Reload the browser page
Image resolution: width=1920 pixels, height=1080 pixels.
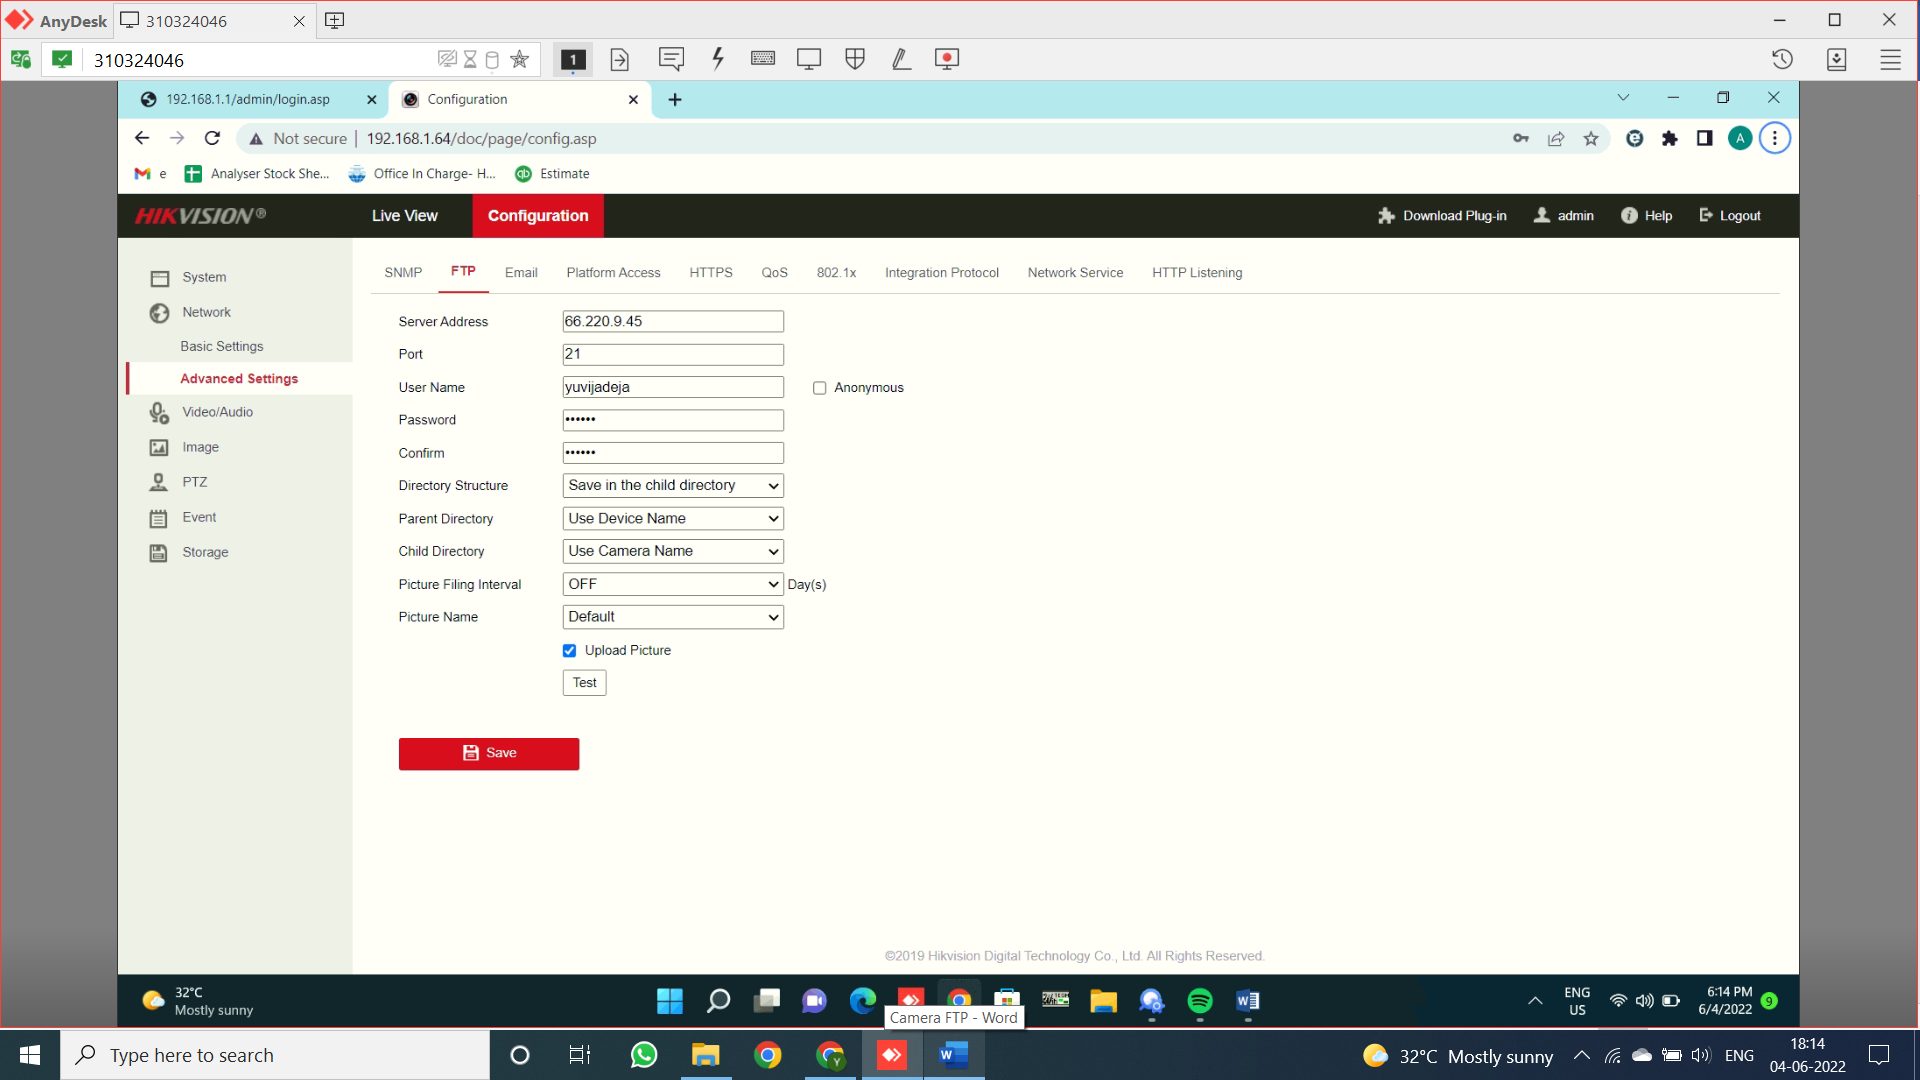click(x=212, y=138)
